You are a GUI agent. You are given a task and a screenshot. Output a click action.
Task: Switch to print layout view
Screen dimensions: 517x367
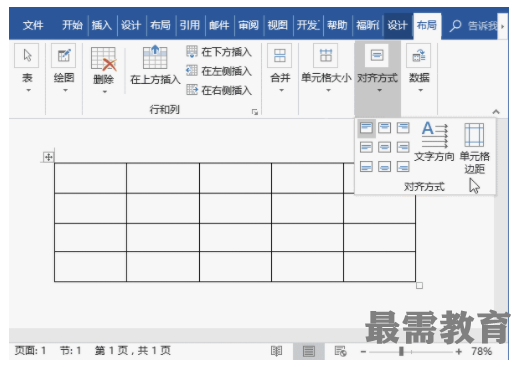click(309, 351)
